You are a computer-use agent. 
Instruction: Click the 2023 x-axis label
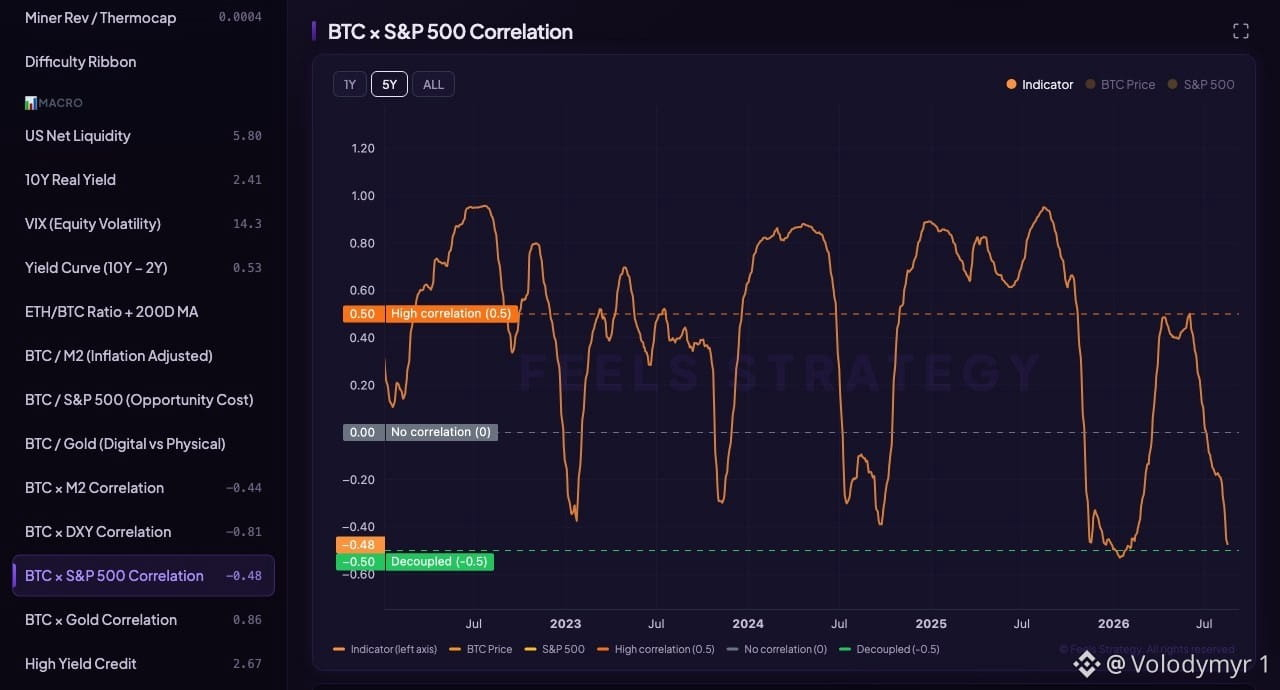click(565, 623)
